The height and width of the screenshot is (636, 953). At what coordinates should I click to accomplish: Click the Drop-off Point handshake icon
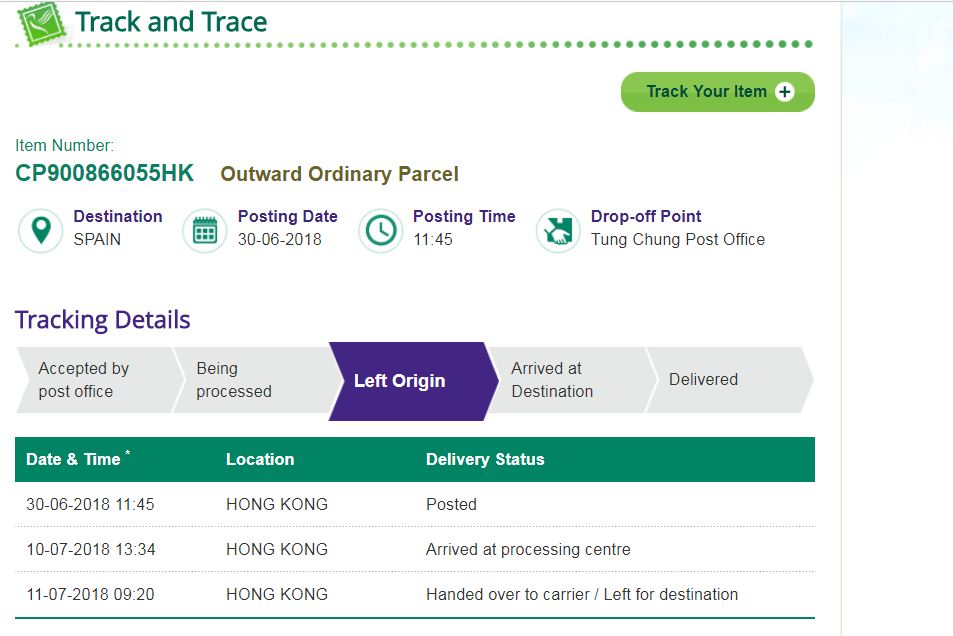click(x=557, y=230)
